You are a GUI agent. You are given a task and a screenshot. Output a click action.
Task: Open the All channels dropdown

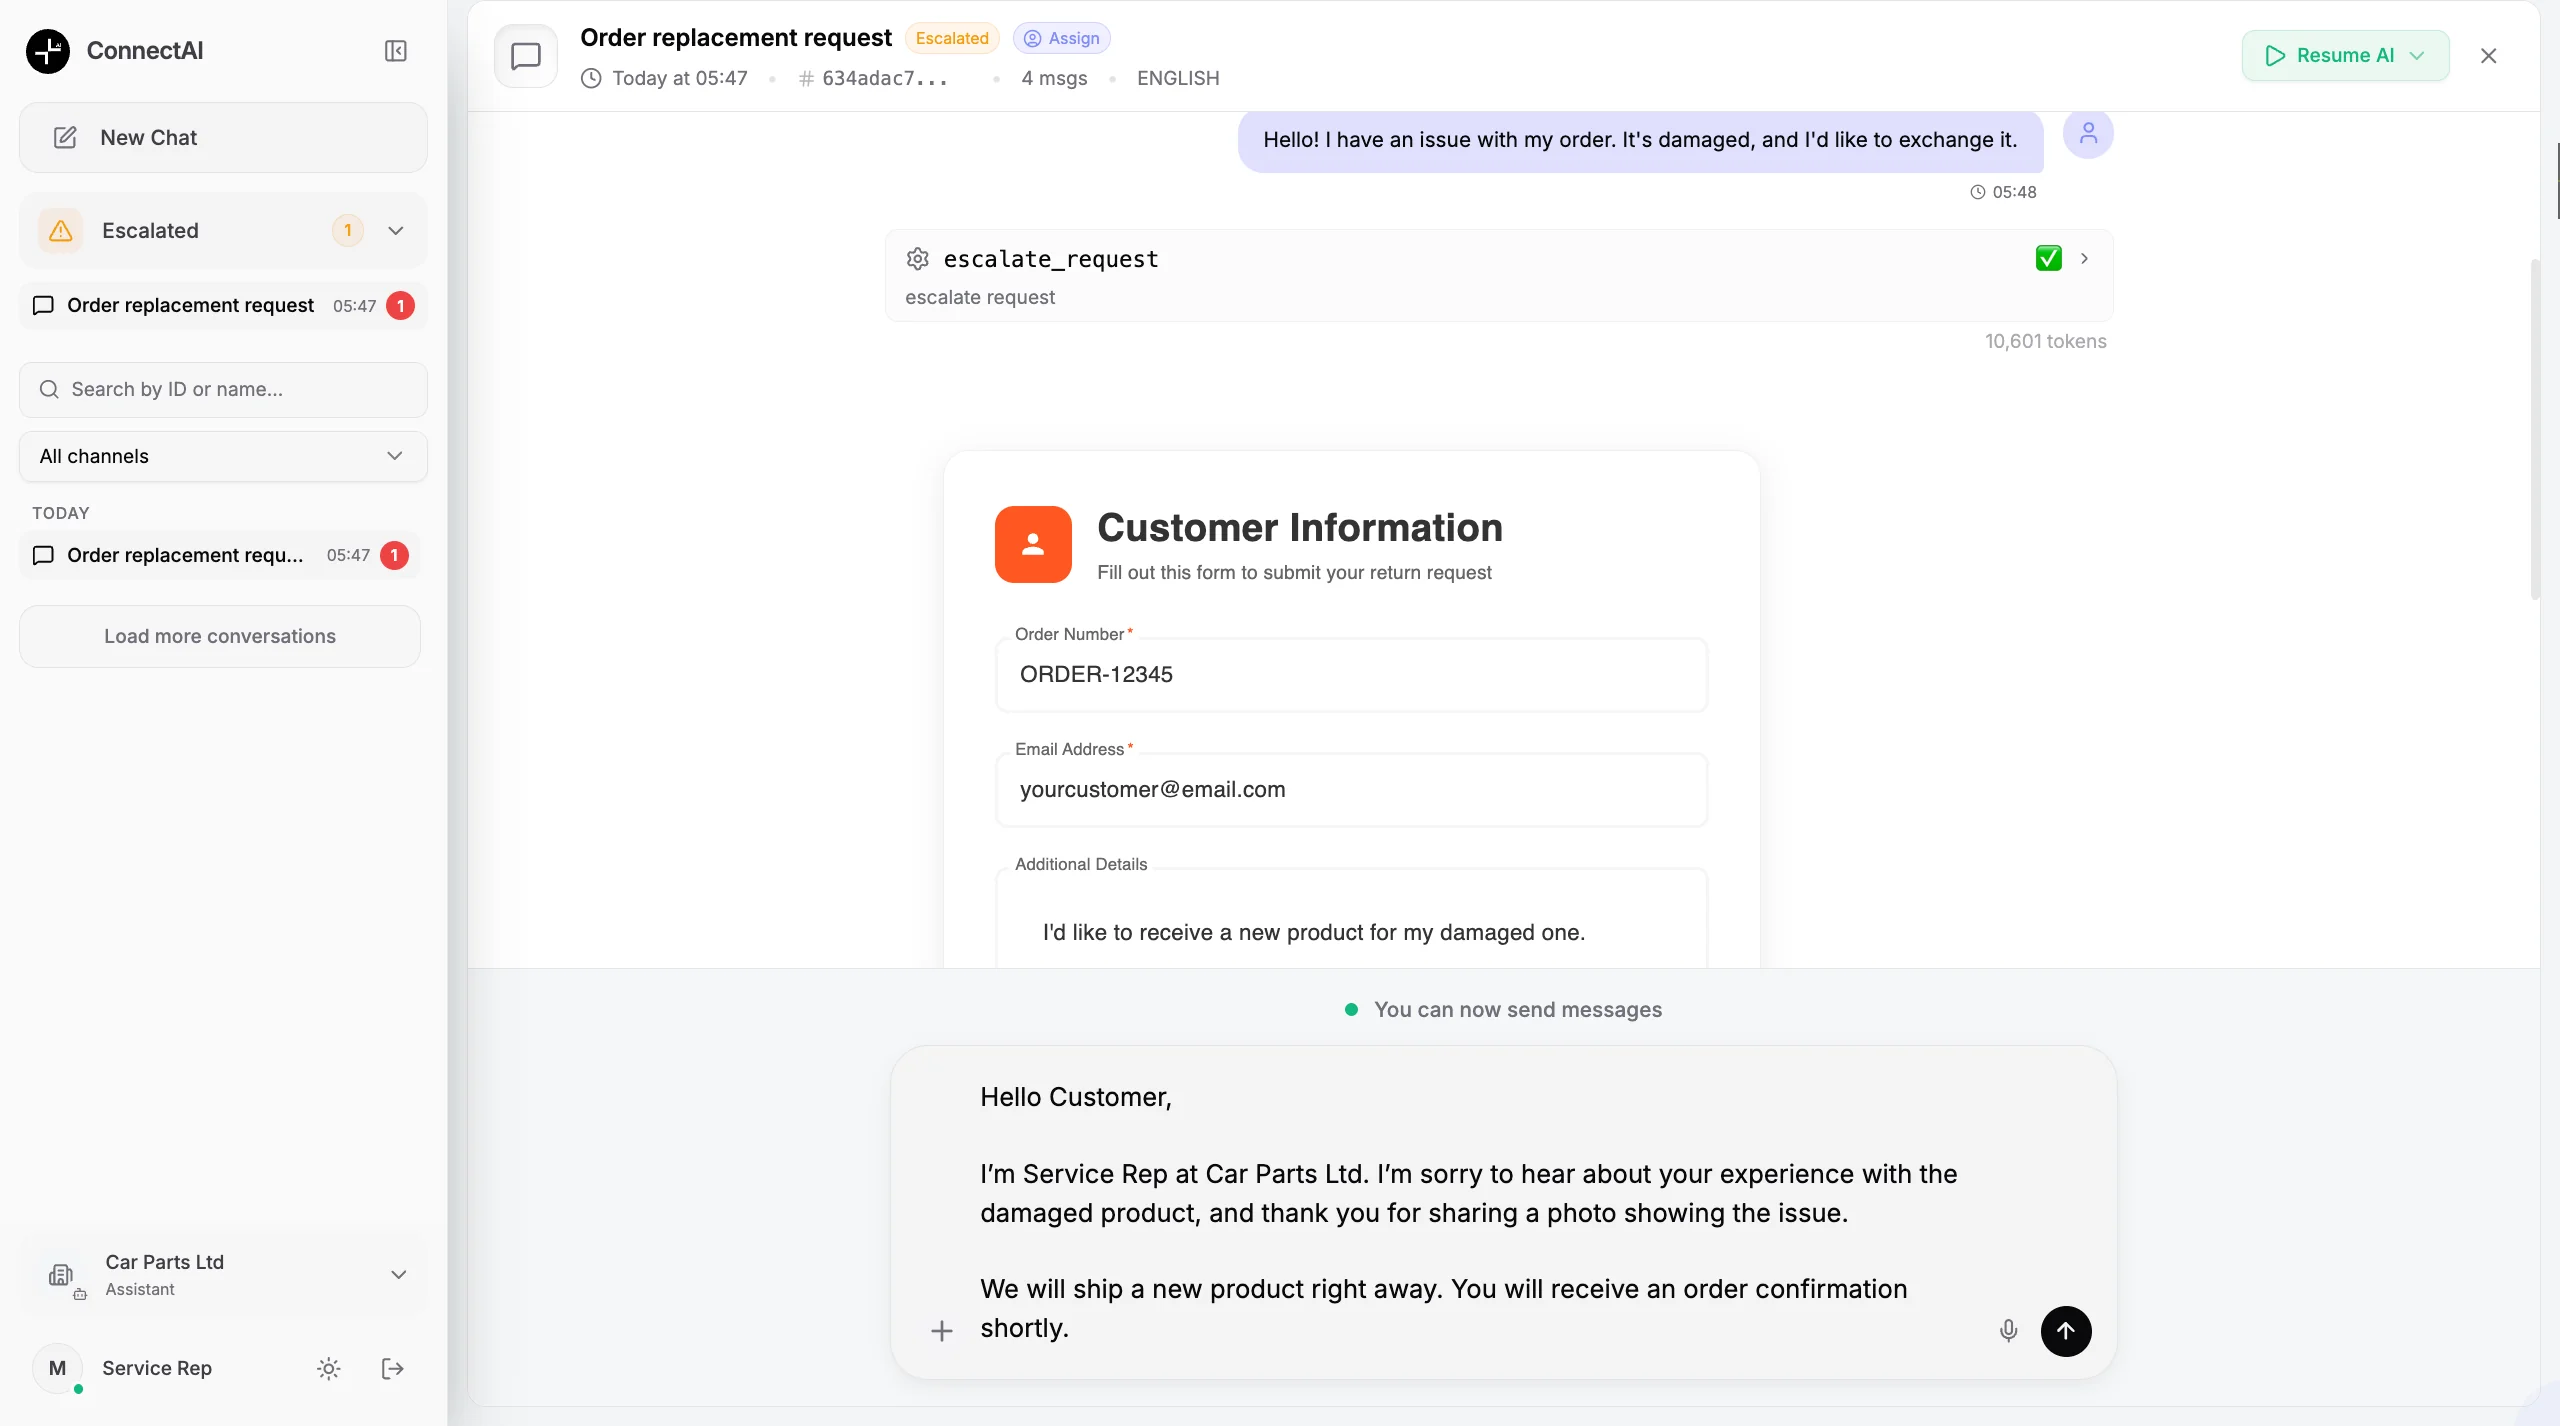pyautogui.click(x=223, y=456)
